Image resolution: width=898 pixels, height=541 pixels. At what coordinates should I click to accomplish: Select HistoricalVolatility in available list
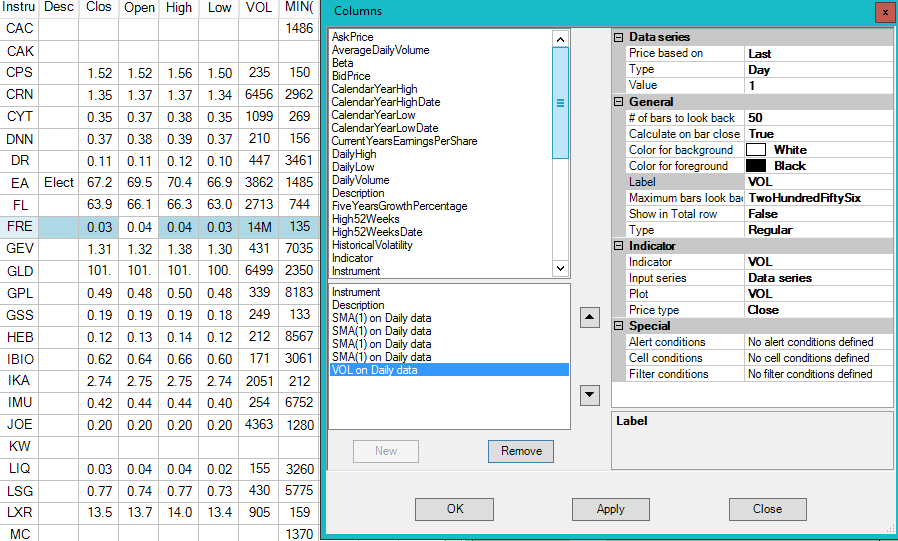pos(372,245)
